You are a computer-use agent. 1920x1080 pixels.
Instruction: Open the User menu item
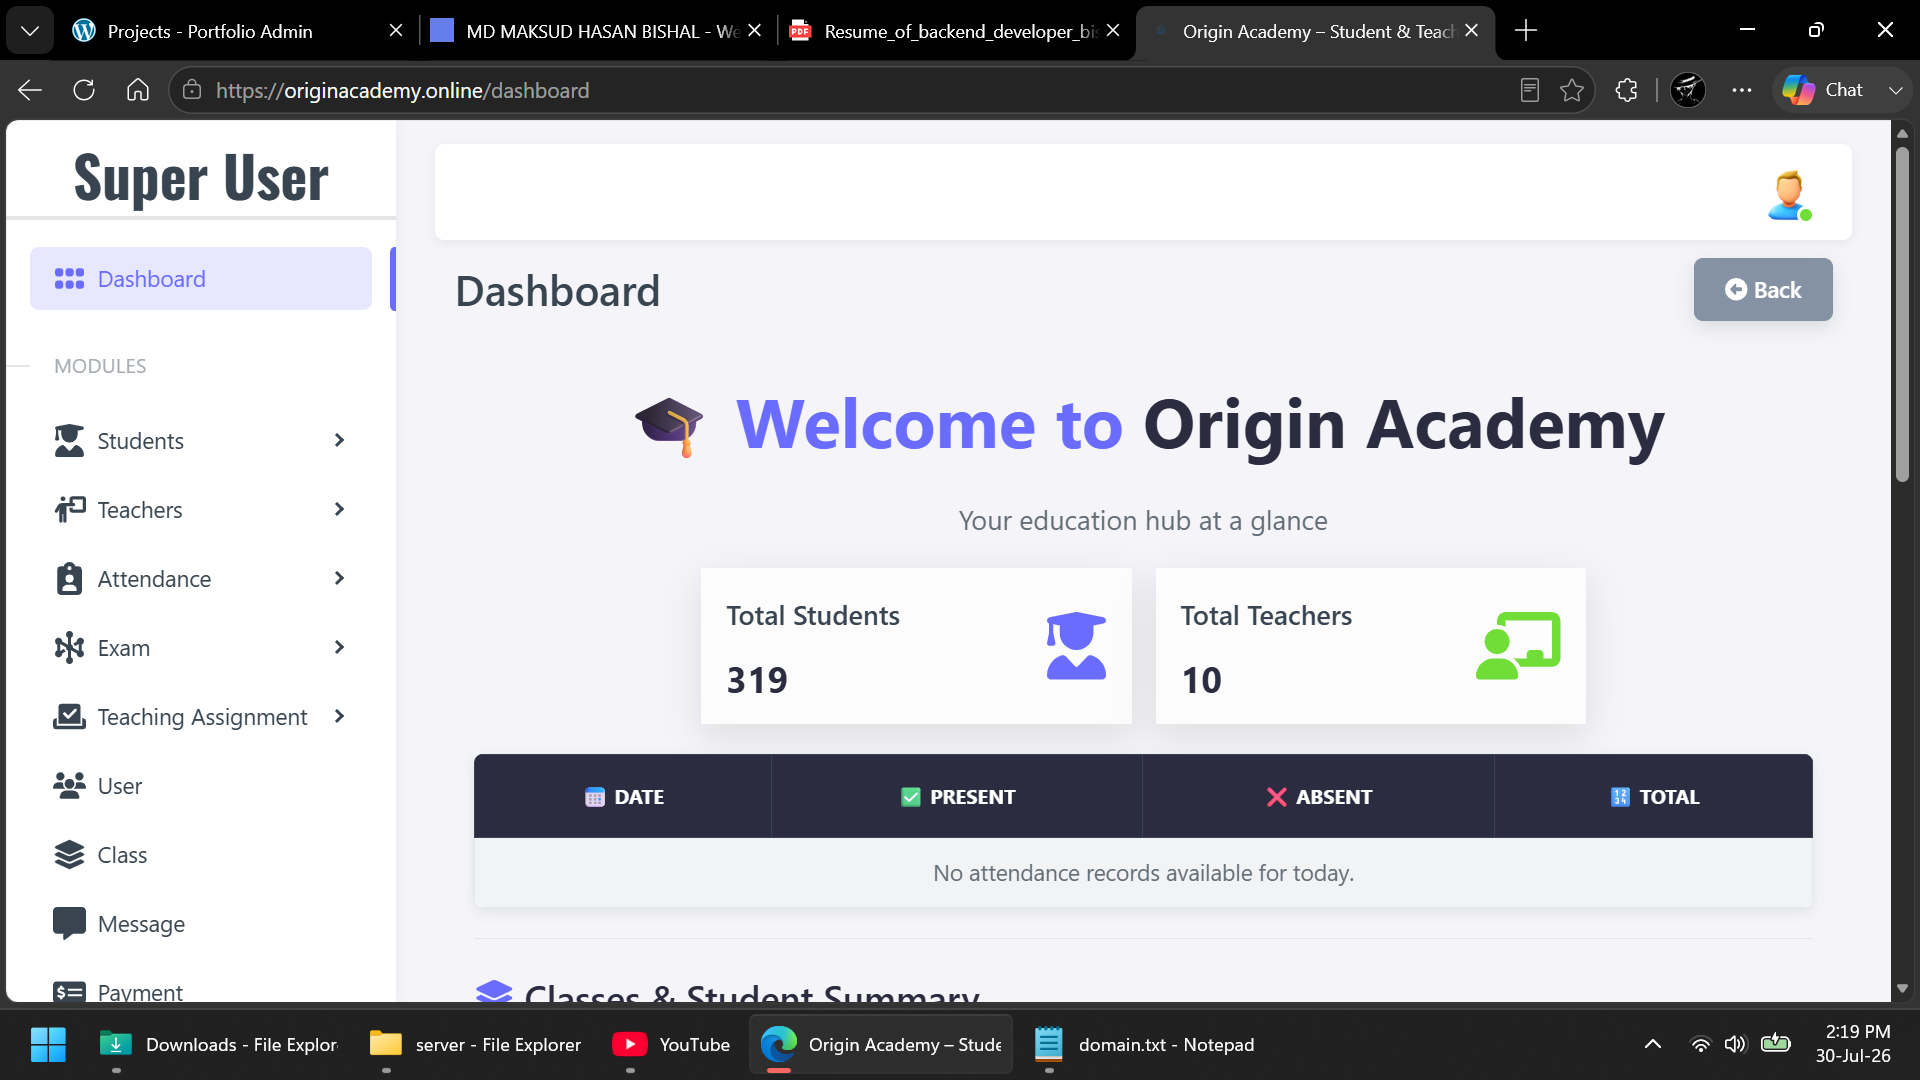200,786
